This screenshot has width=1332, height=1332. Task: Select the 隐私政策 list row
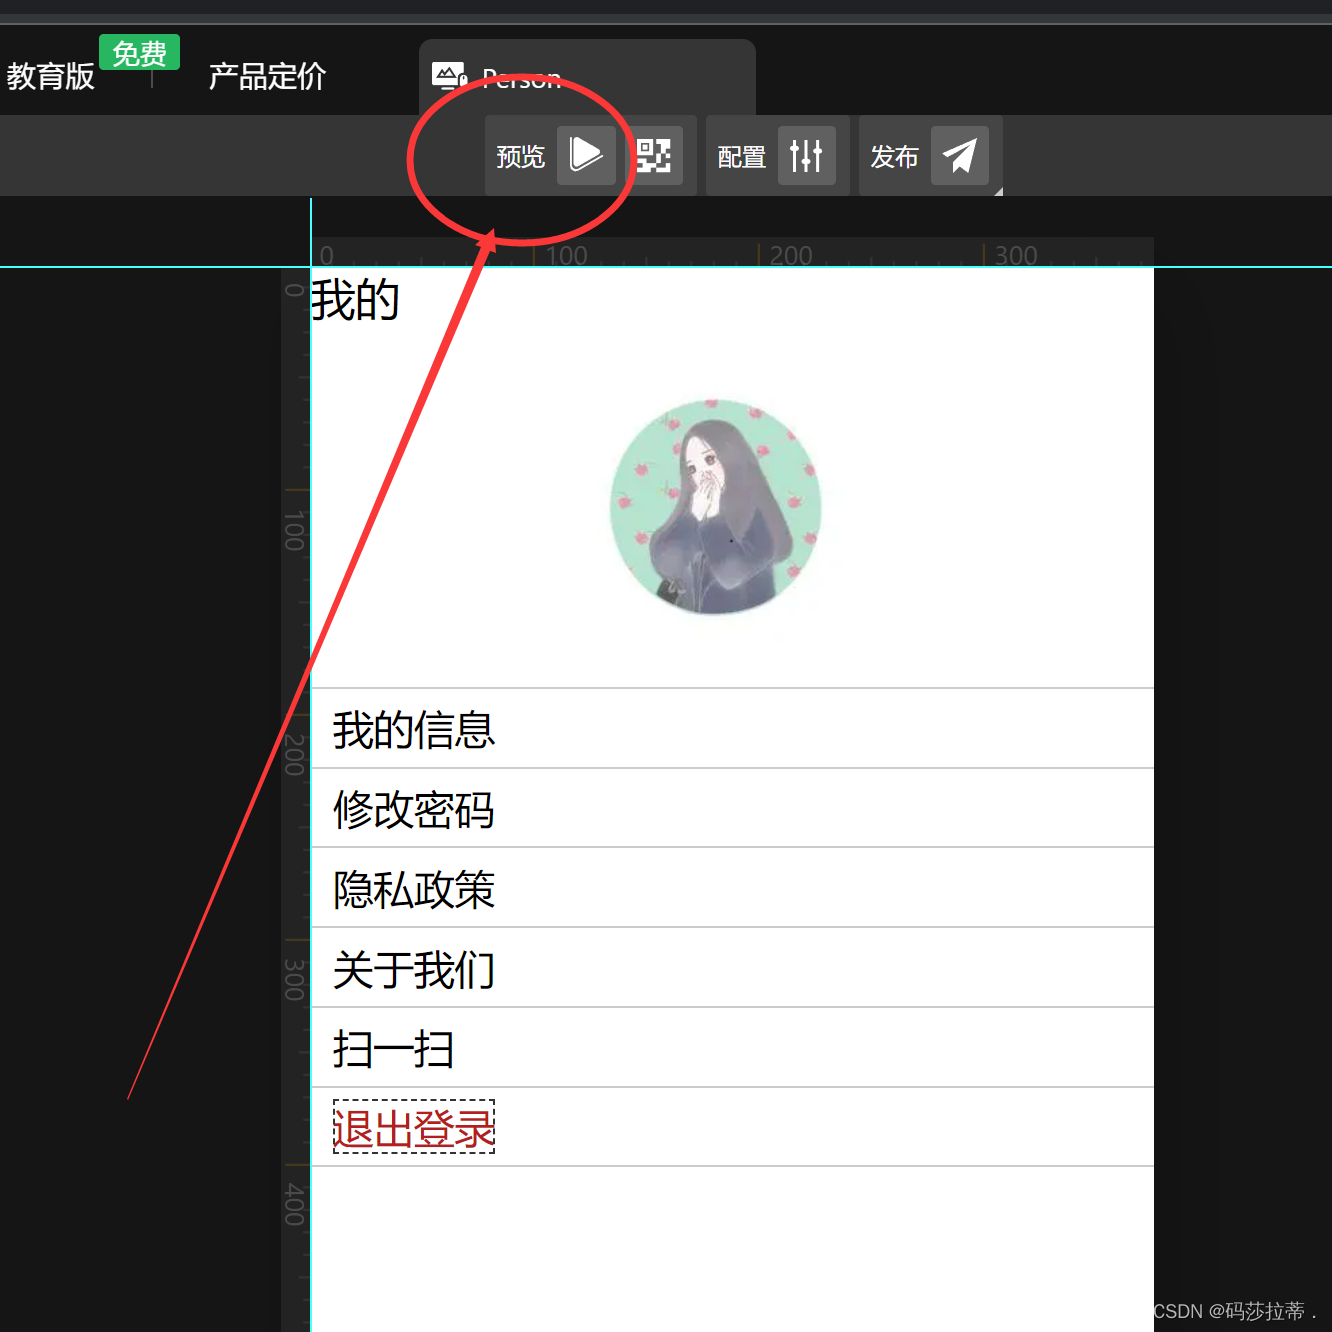733,888
